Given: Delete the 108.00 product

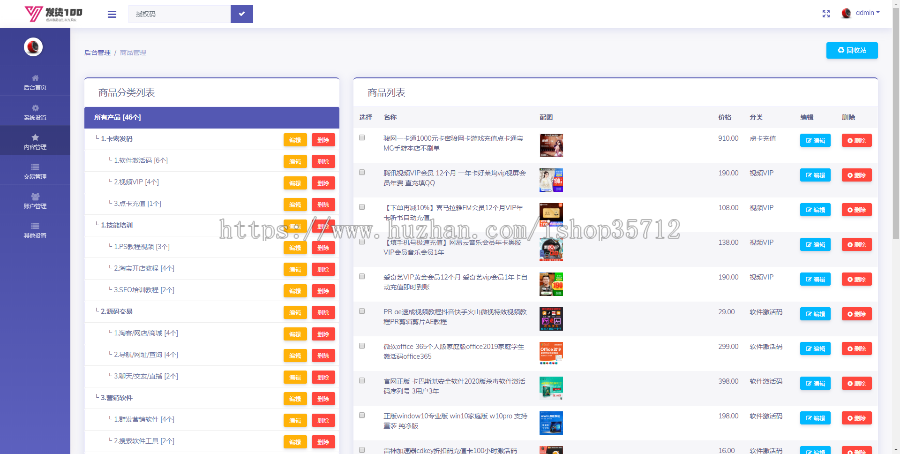Looking at the screenshot, I should click(857, 209).
